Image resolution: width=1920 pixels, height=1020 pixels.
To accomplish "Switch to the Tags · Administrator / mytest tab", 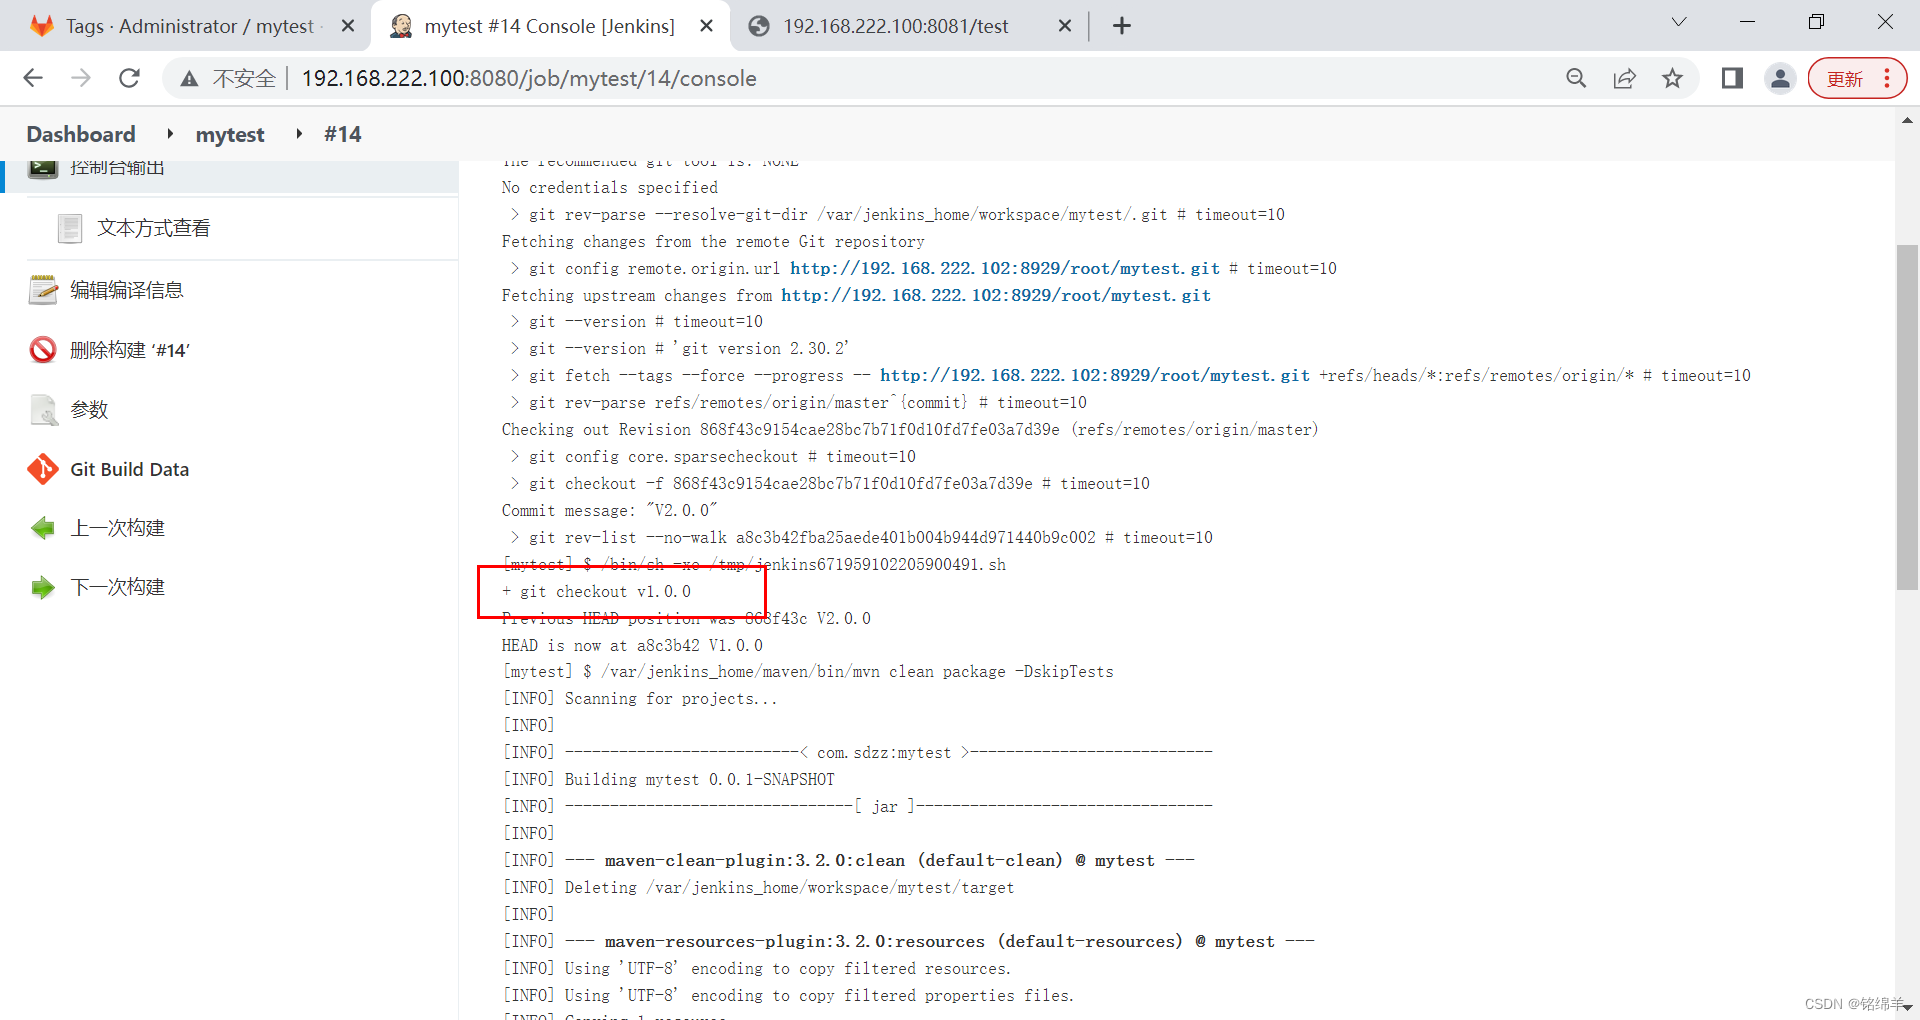I will 188,26.
